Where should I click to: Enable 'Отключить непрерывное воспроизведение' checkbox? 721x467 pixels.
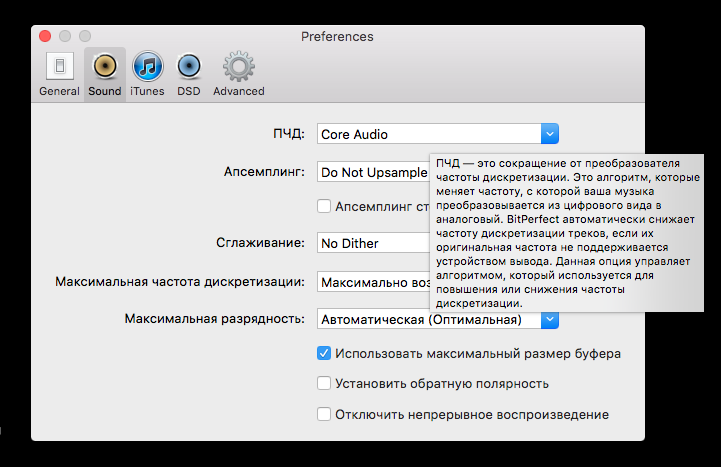click(x=324, y=414)
